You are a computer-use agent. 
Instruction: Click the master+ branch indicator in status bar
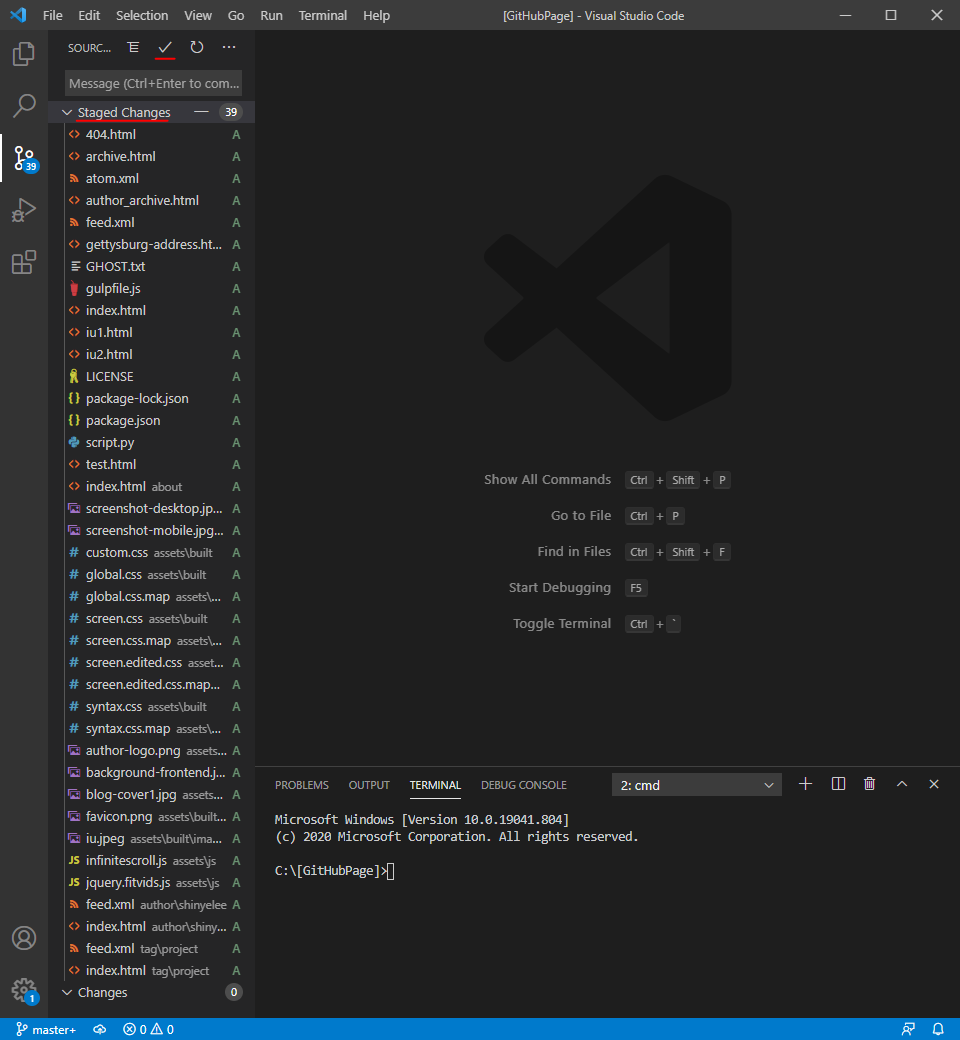(46, 1029)
